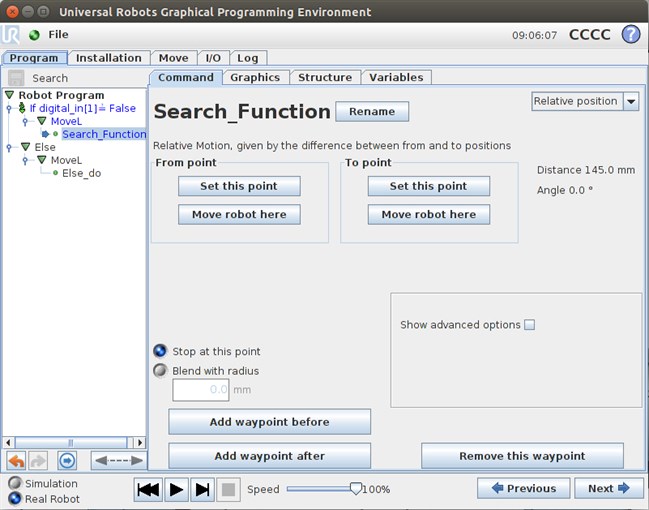Click the dashed double-arrow move button

[x=119, y=460]
